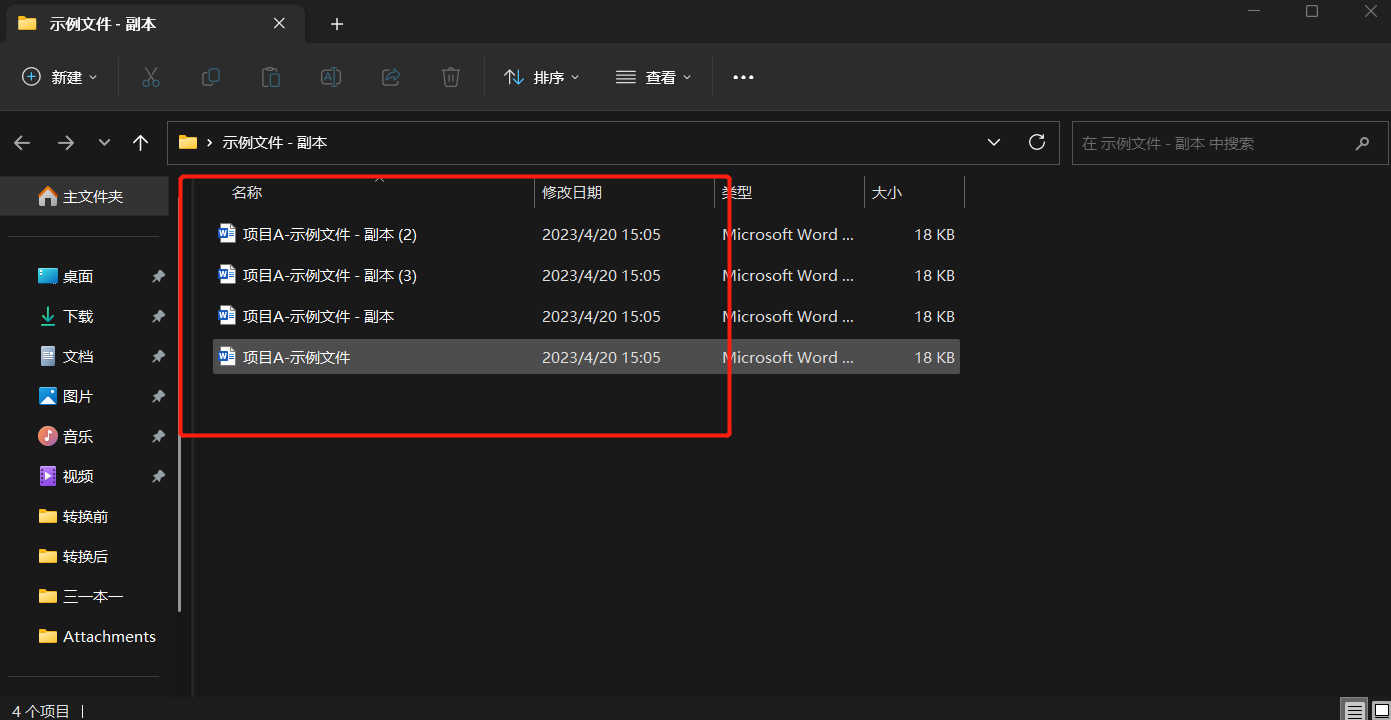
Task: Switch to the 示例文件 - 副本 tab
Action: (100, 23)
